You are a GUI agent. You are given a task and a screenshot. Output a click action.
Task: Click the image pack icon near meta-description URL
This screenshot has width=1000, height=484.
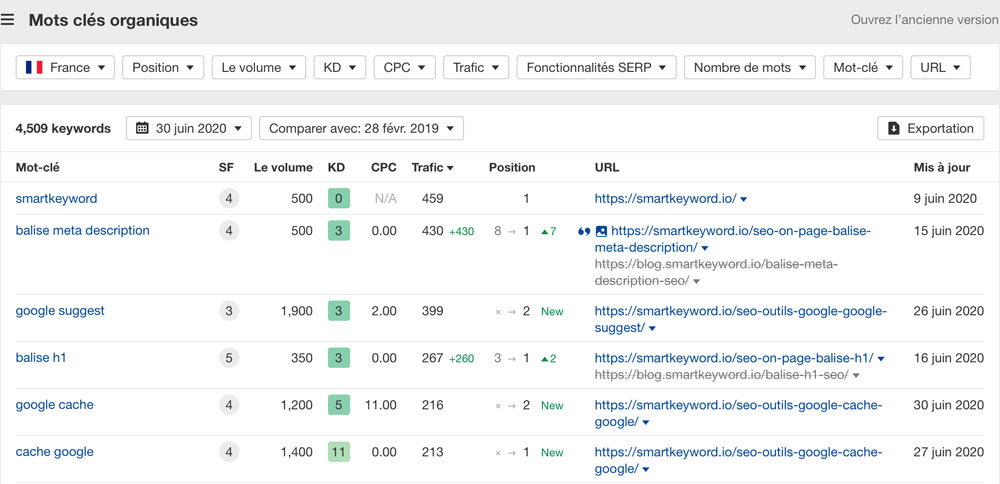601,231
